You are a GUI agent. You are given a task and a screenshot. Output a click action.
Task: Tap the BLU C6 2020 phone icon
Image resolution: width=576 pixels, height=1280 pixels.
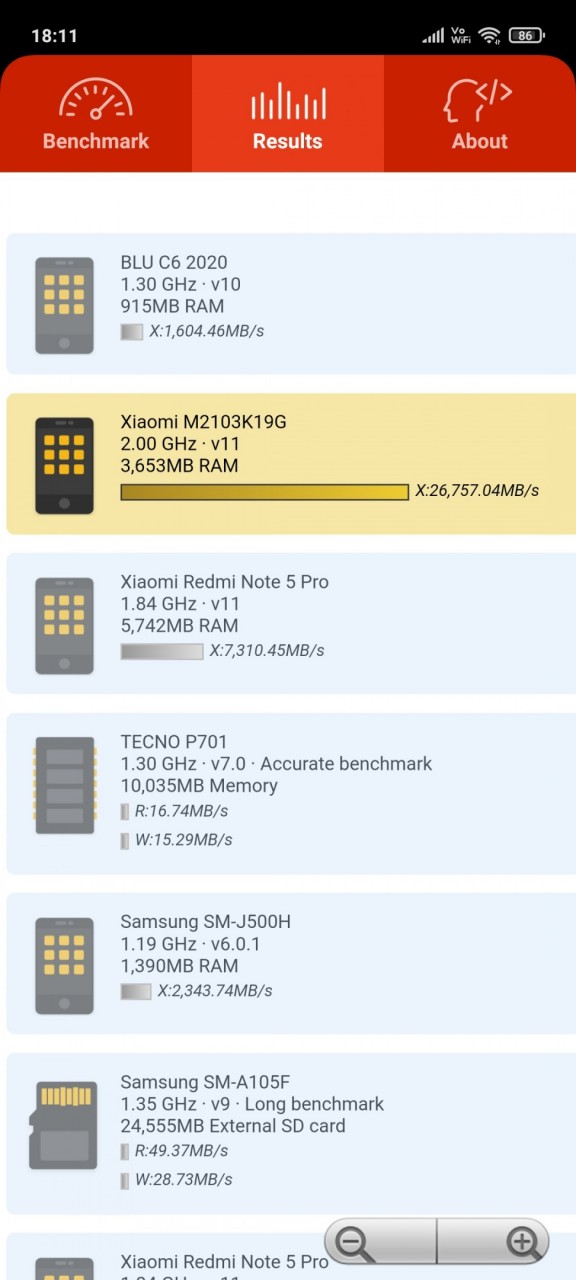pyautogui.click(x=65, y=306)
